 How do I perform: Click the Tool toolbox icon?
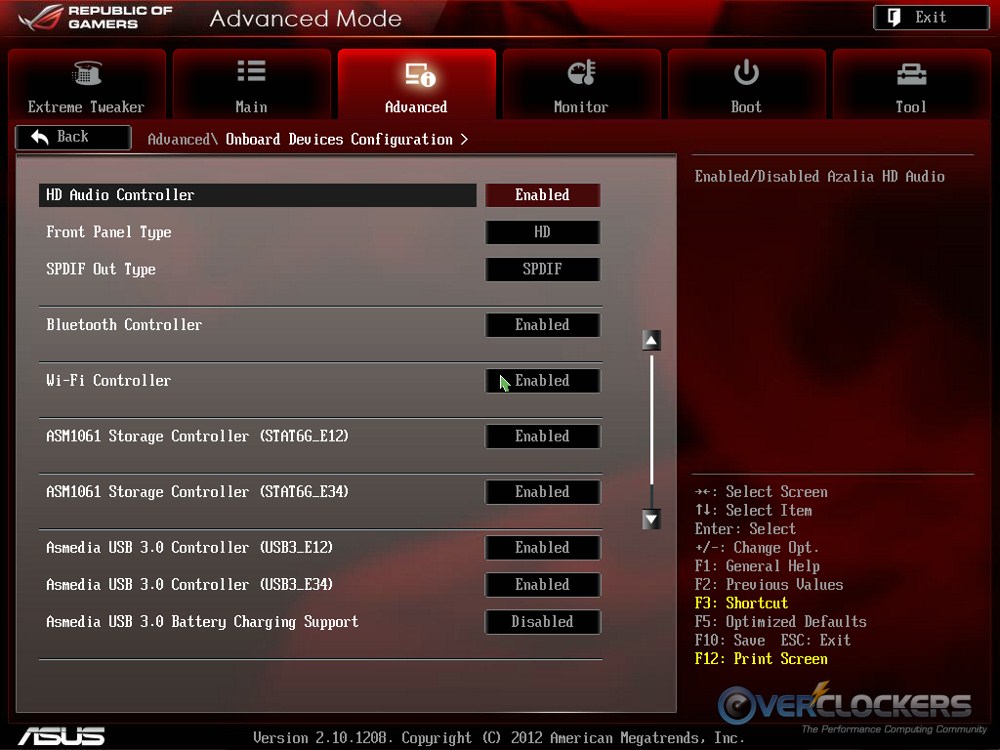tap(911, 73)
